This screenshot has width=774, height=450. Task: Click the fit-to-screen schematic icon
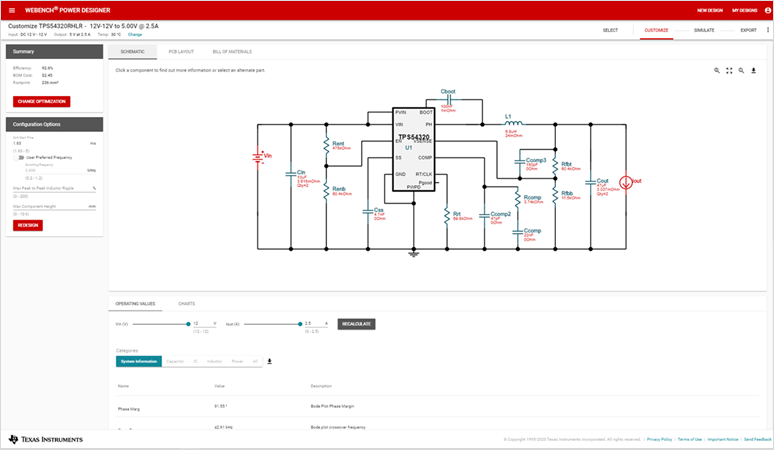click(x=729, y=70)
